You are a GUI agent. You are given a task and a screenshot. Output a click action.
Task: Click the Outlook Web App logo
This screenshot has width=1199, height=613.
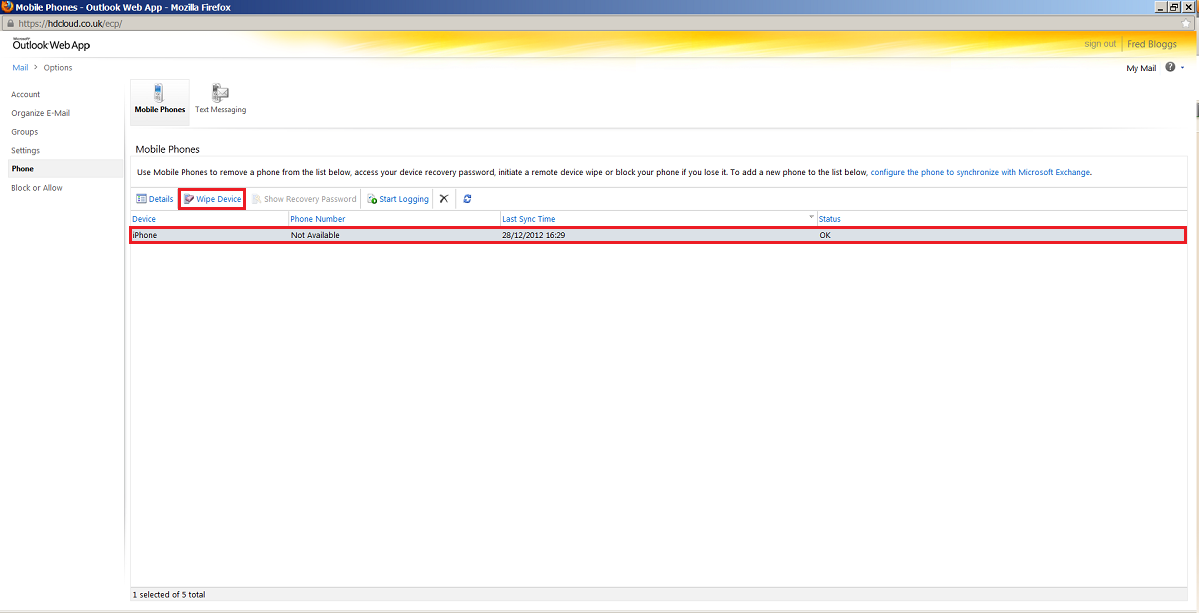pos(51,44)
